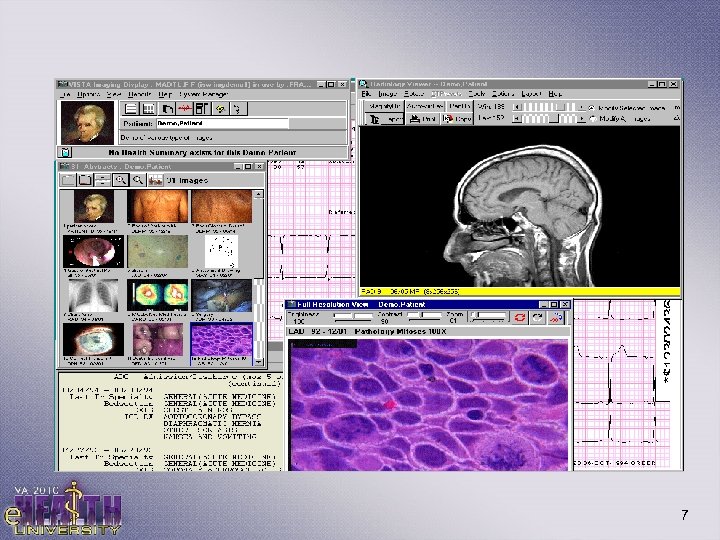Click the Print button in Radiology Viewer
Screen dimensions: 720x540
[425, 119]
